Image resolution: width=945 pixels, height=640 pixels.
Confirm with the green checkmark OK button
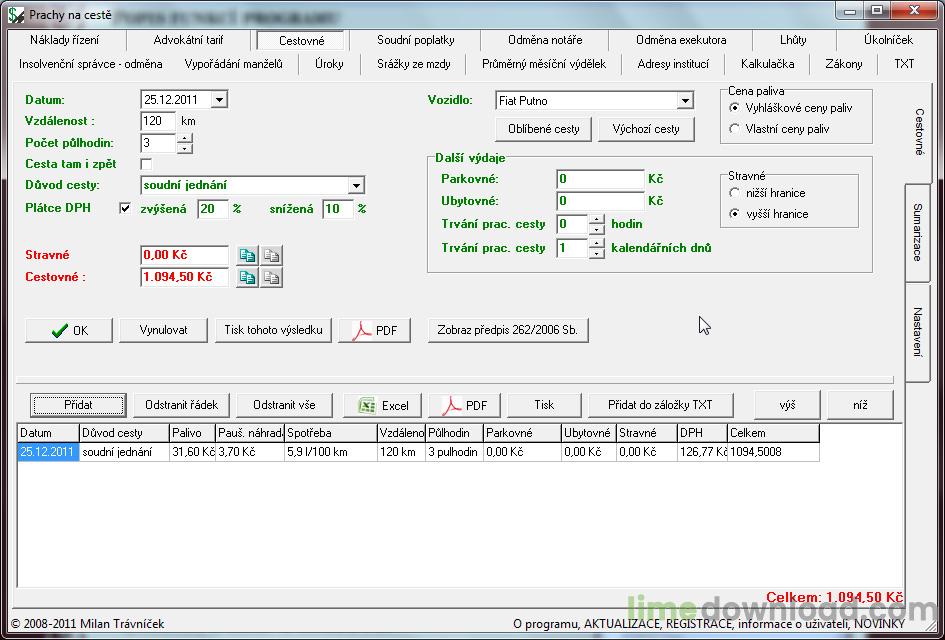tap(68, 330)
